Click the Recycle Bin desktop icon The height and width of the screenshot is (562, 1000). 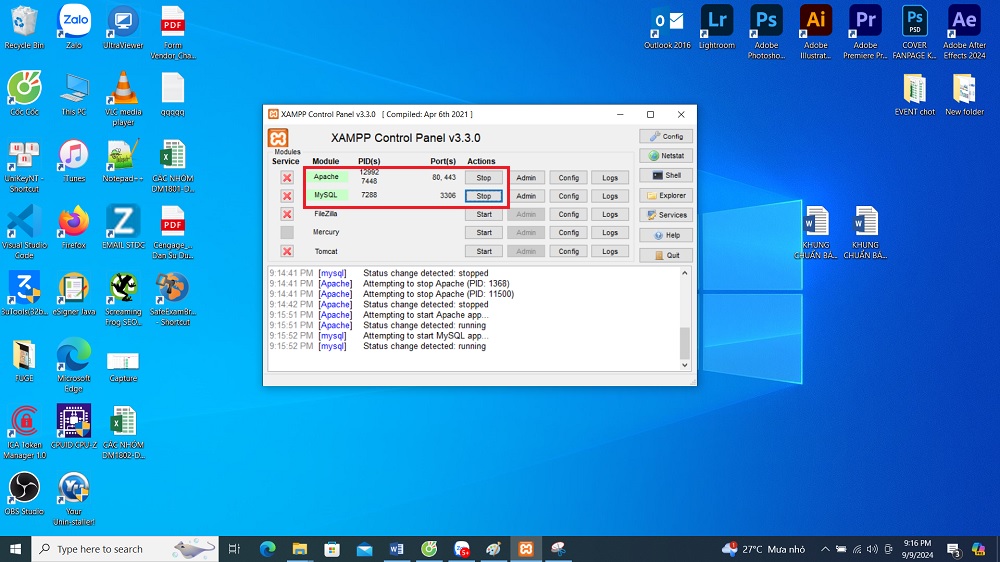(x=24, y=27)
